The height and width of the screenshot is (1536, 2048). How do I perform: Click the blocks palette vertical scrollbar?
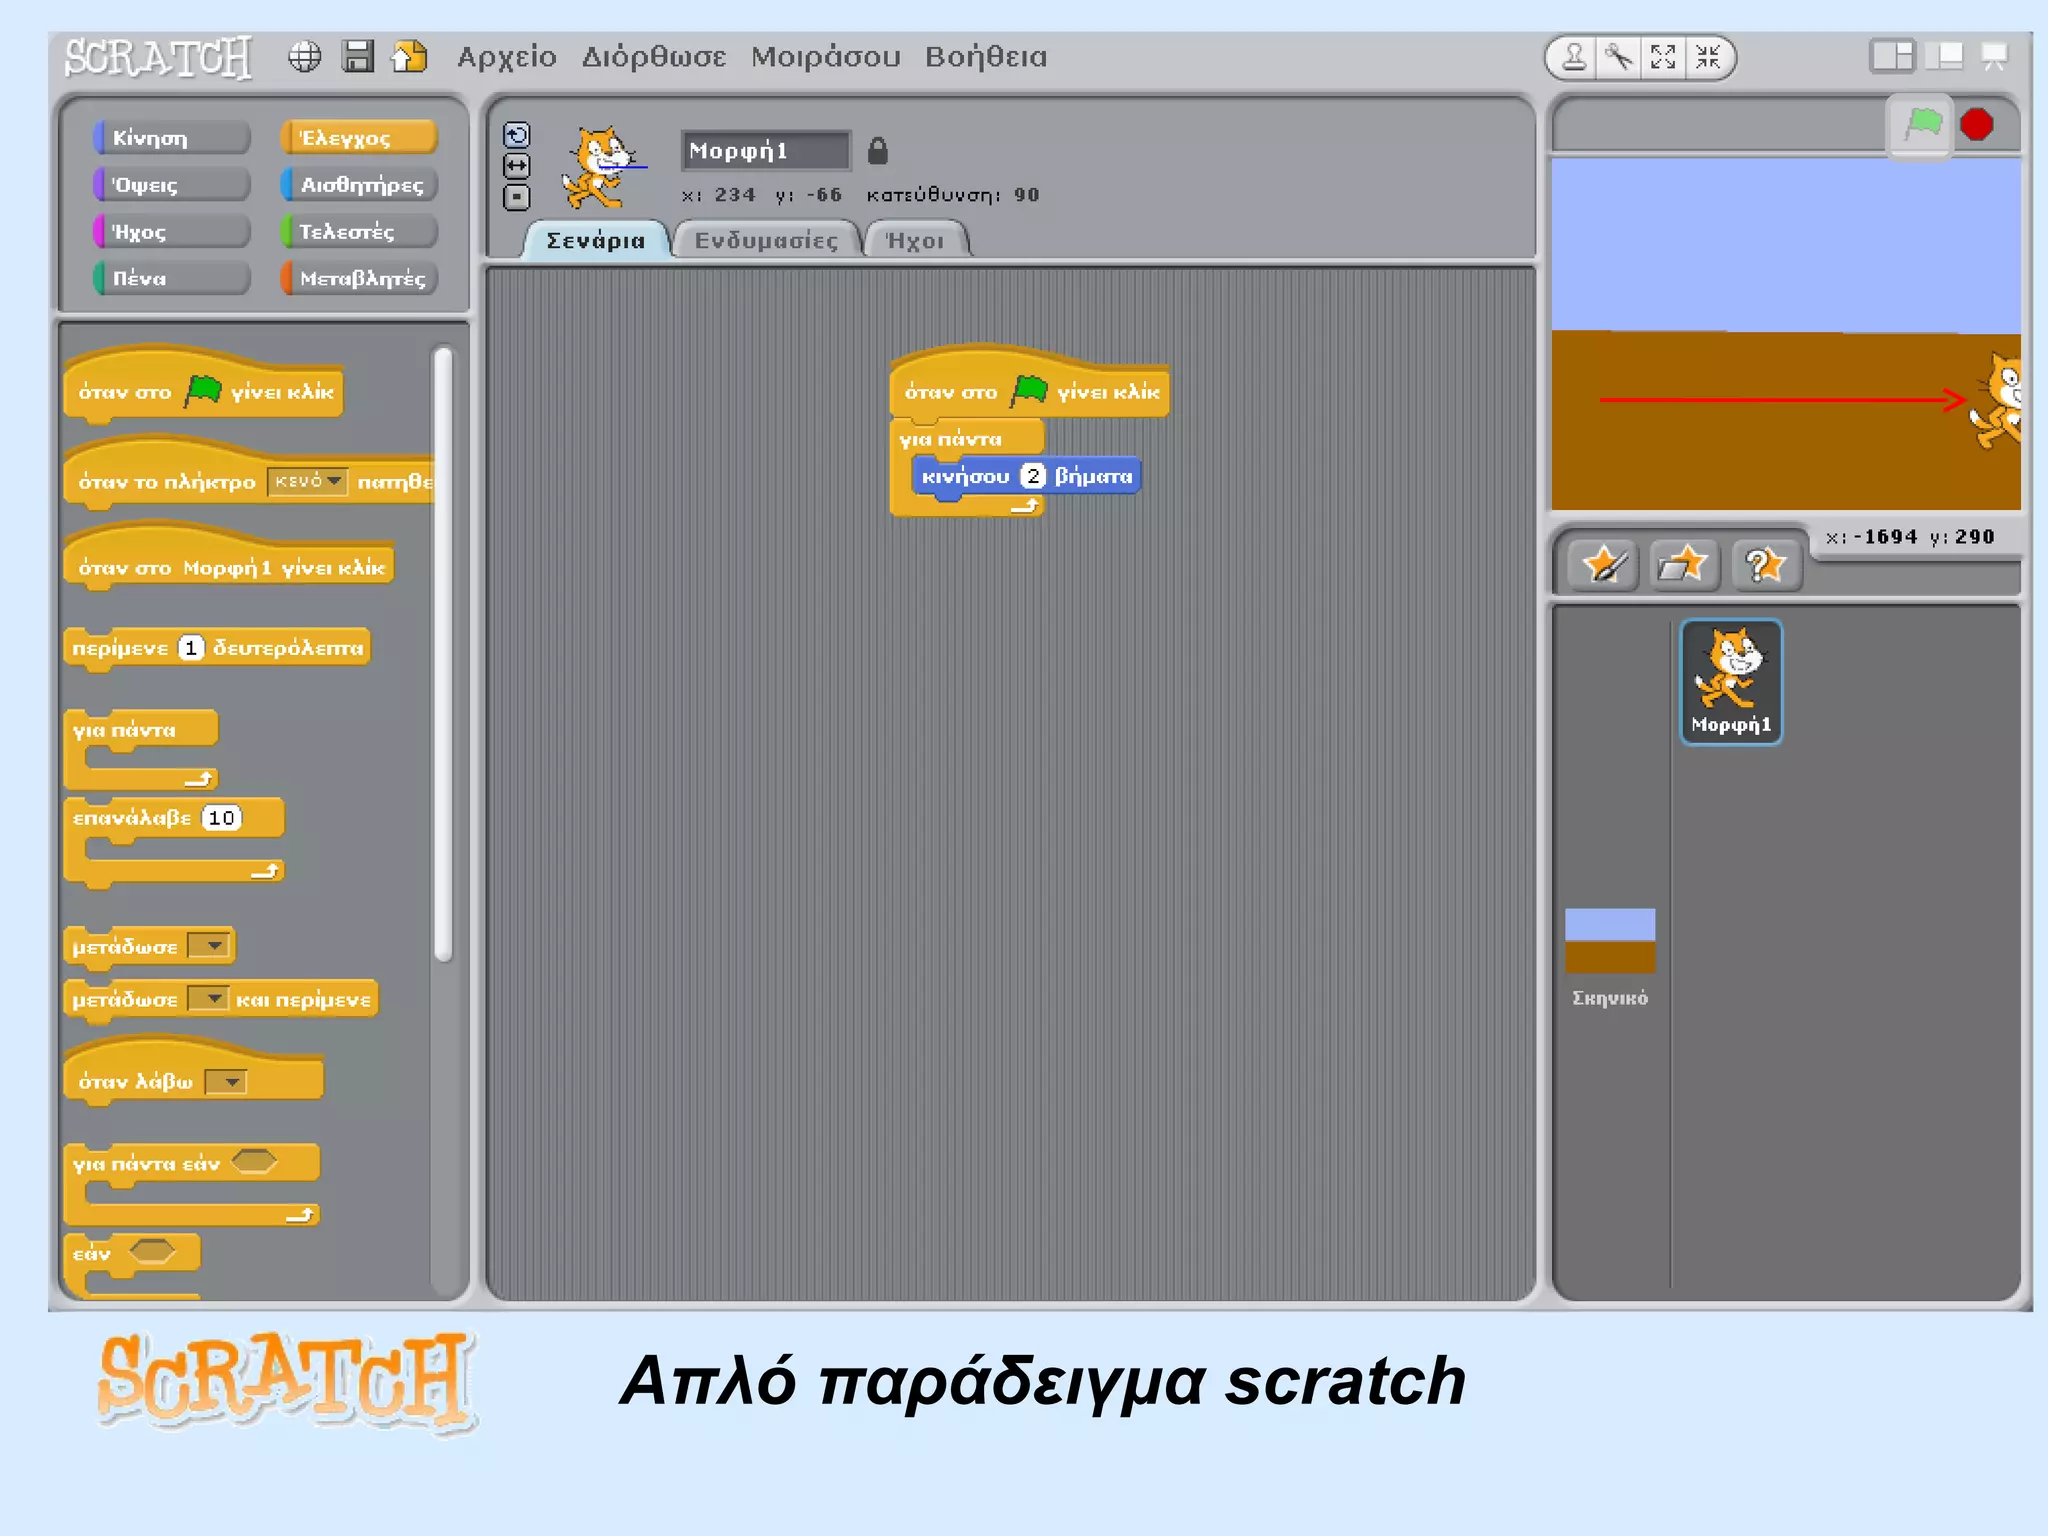[443, 655]
